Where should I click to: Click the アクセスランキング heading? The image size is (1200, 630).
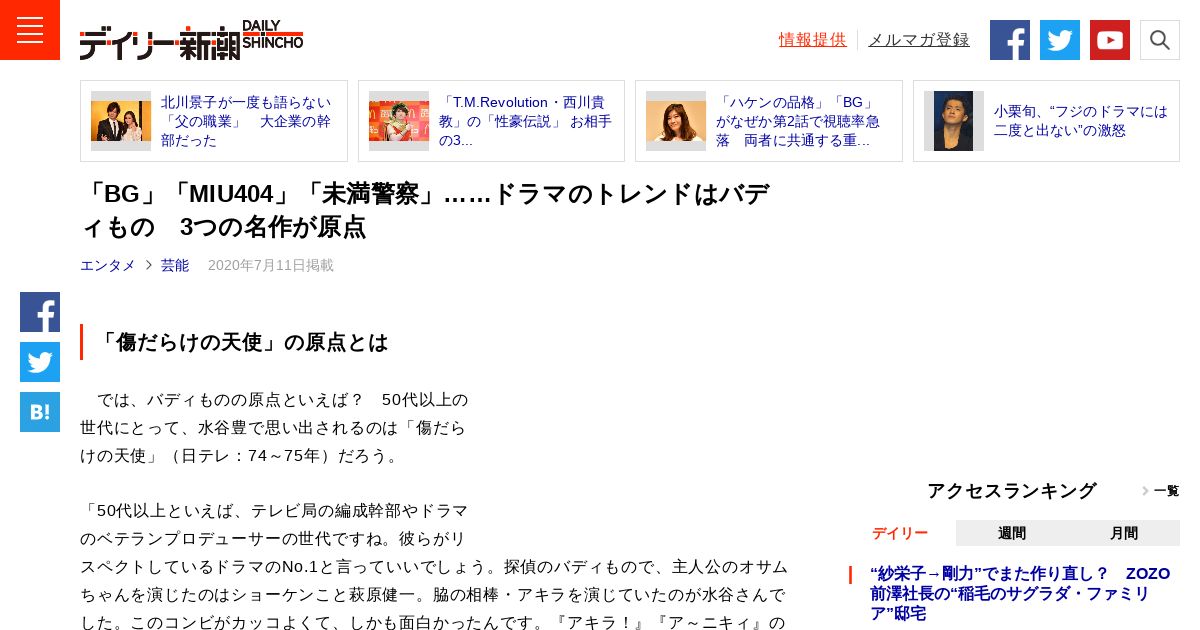click(x=1011, y=491)
